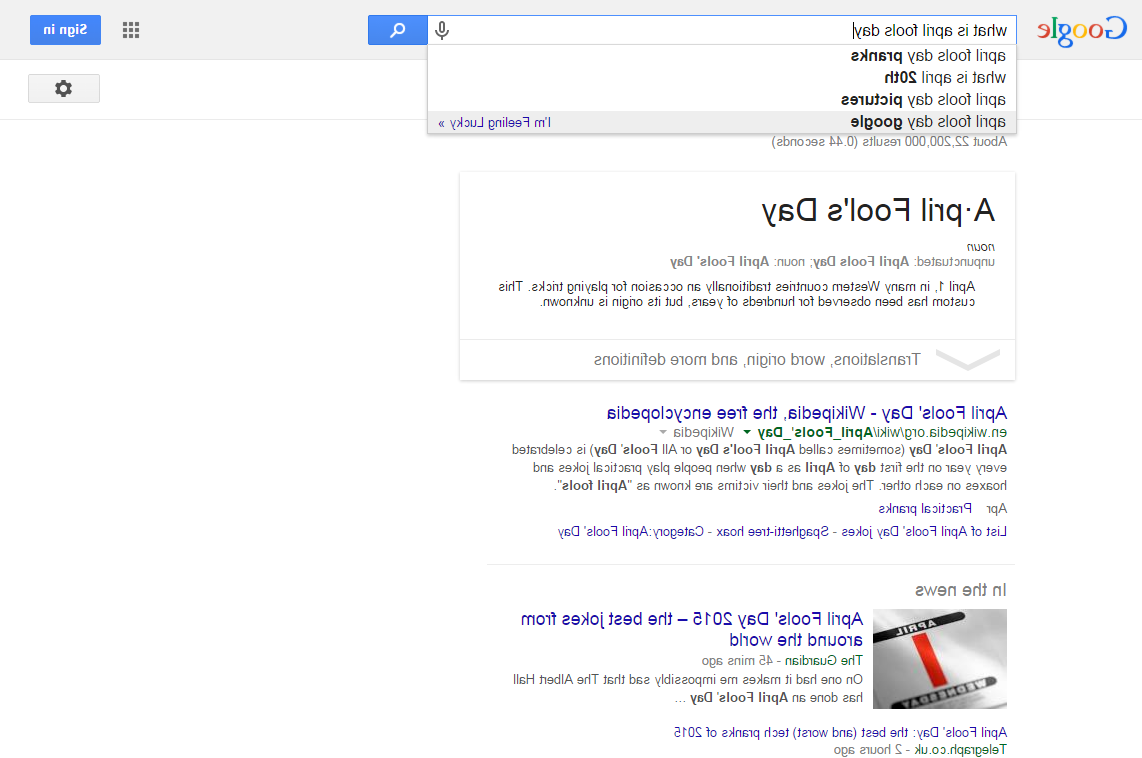
Task: Select suggestion 'april fools day pranks'
Action: (x=722, y=55)
